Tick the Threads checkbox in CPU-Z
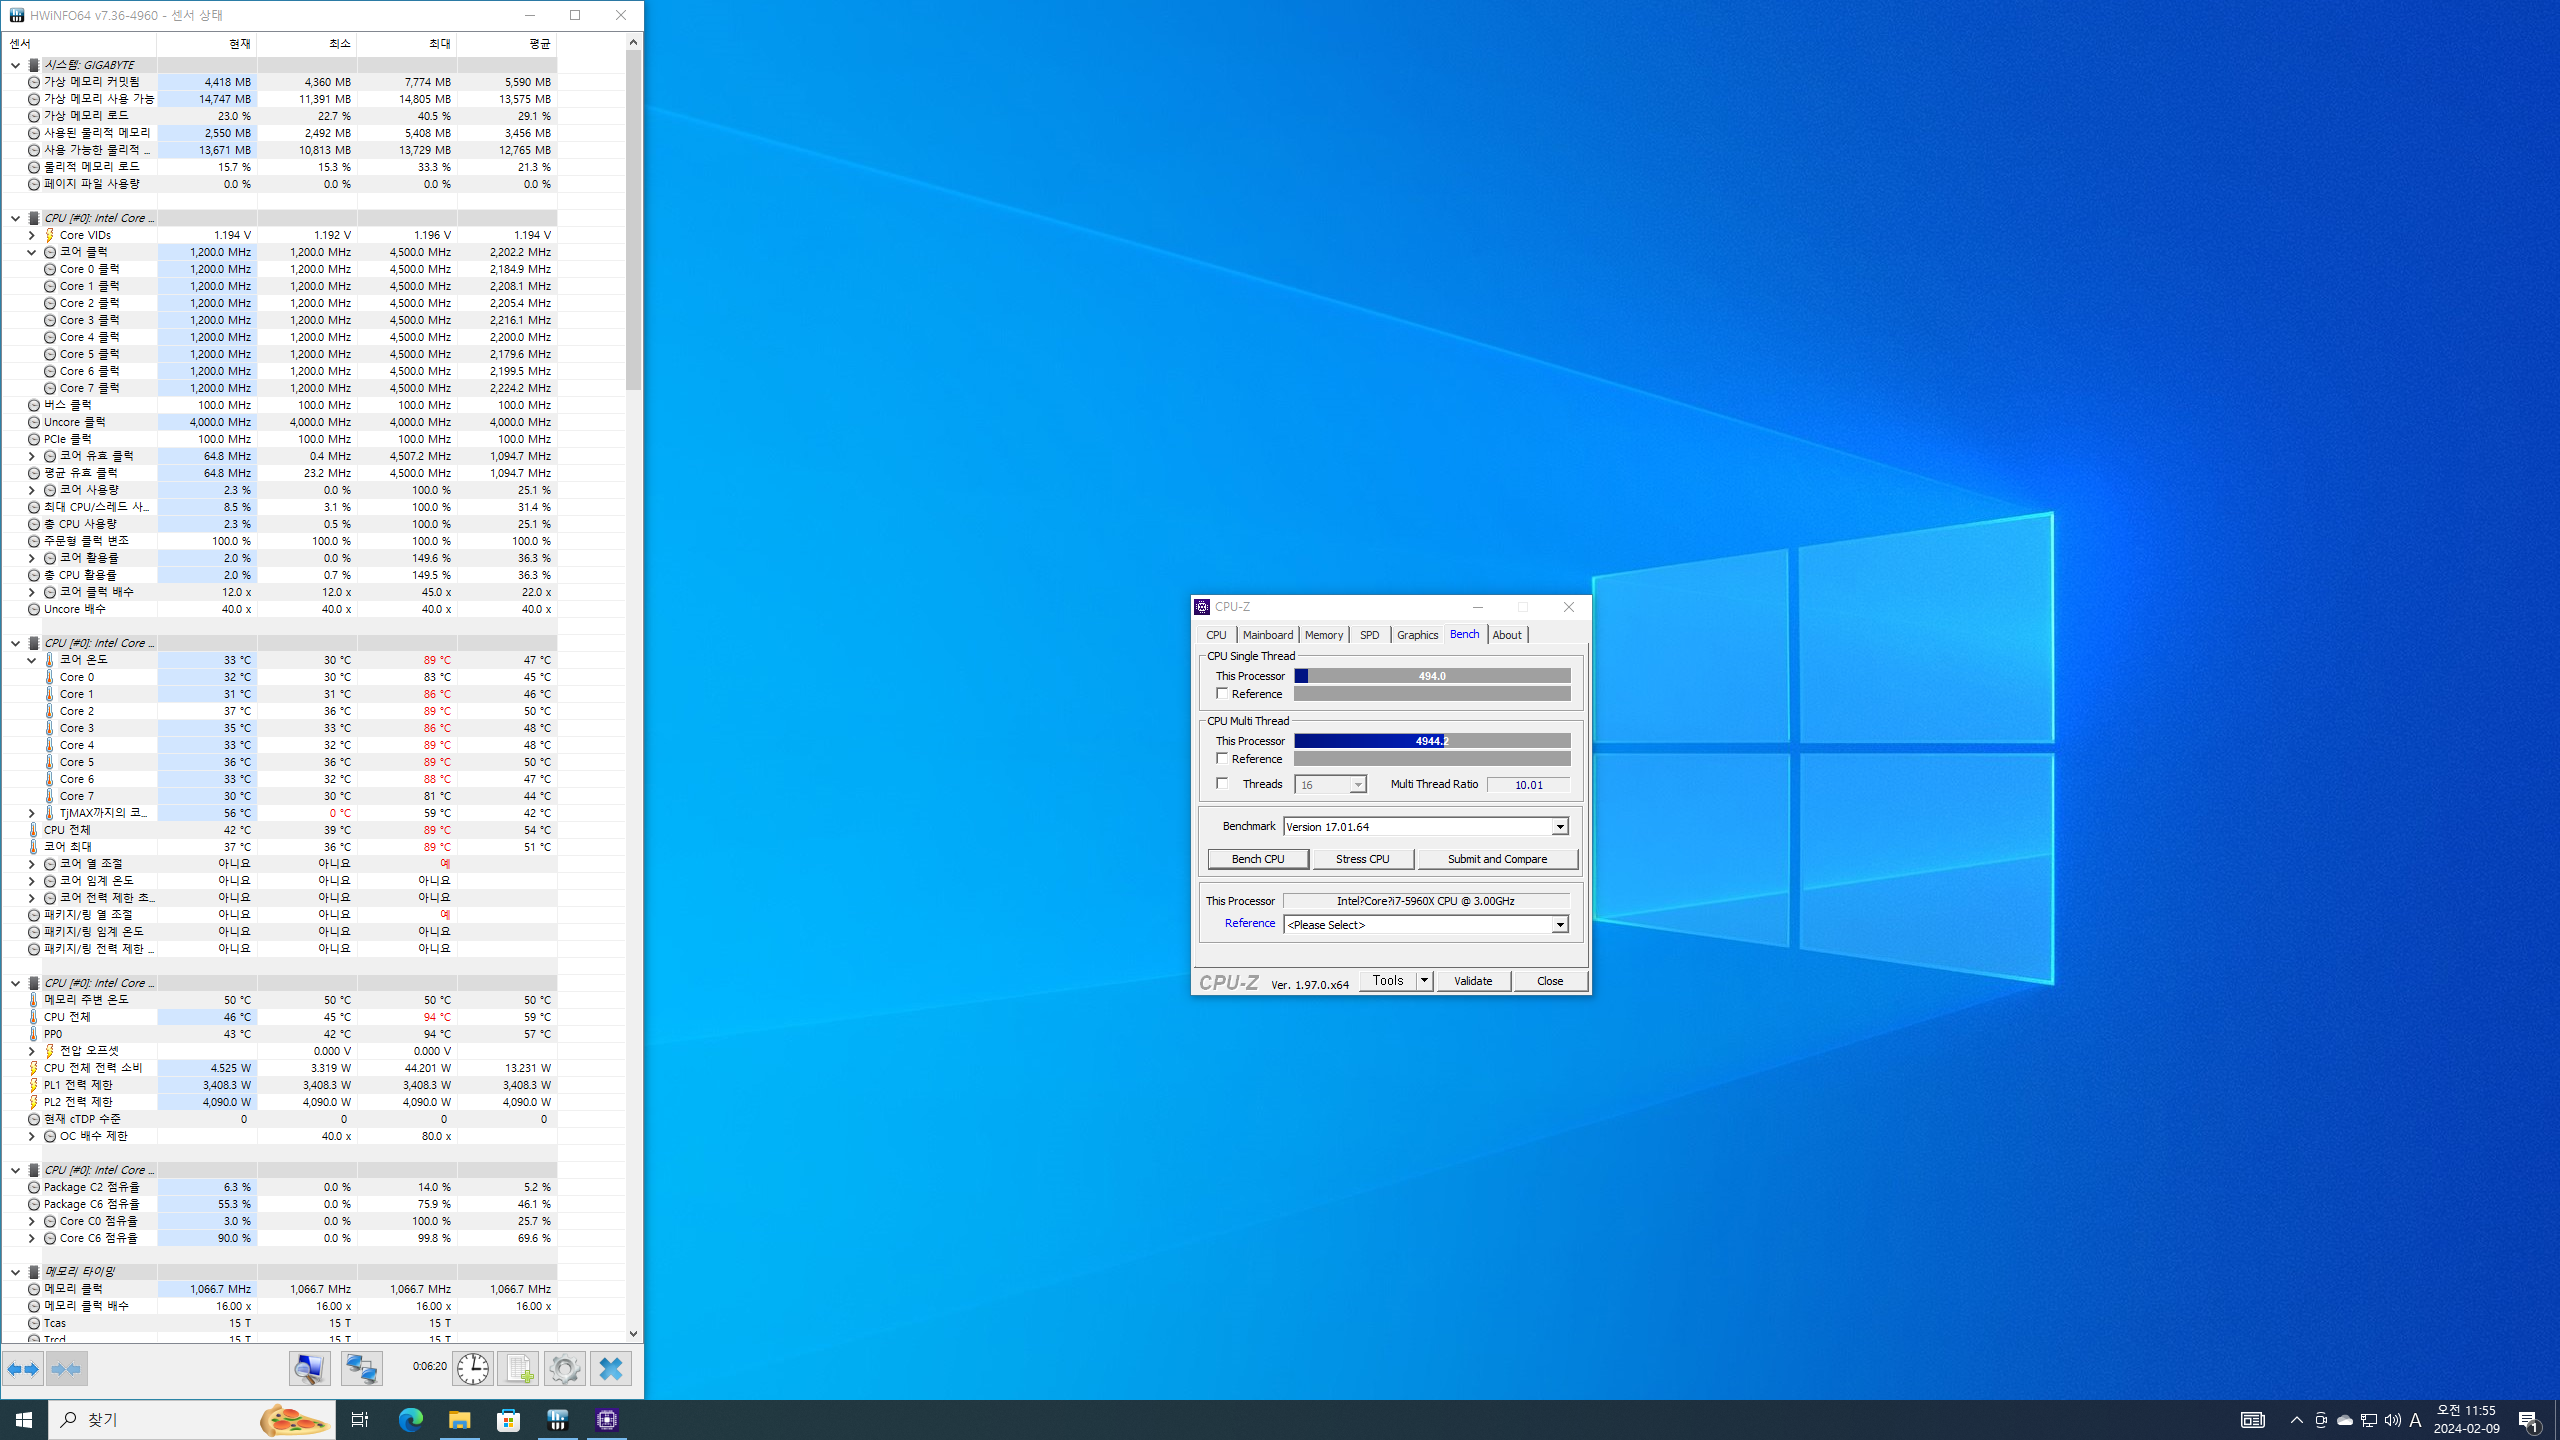Image resolution: width=2560 pixels, height=1440 pixels. click(x=1222, y=784)
